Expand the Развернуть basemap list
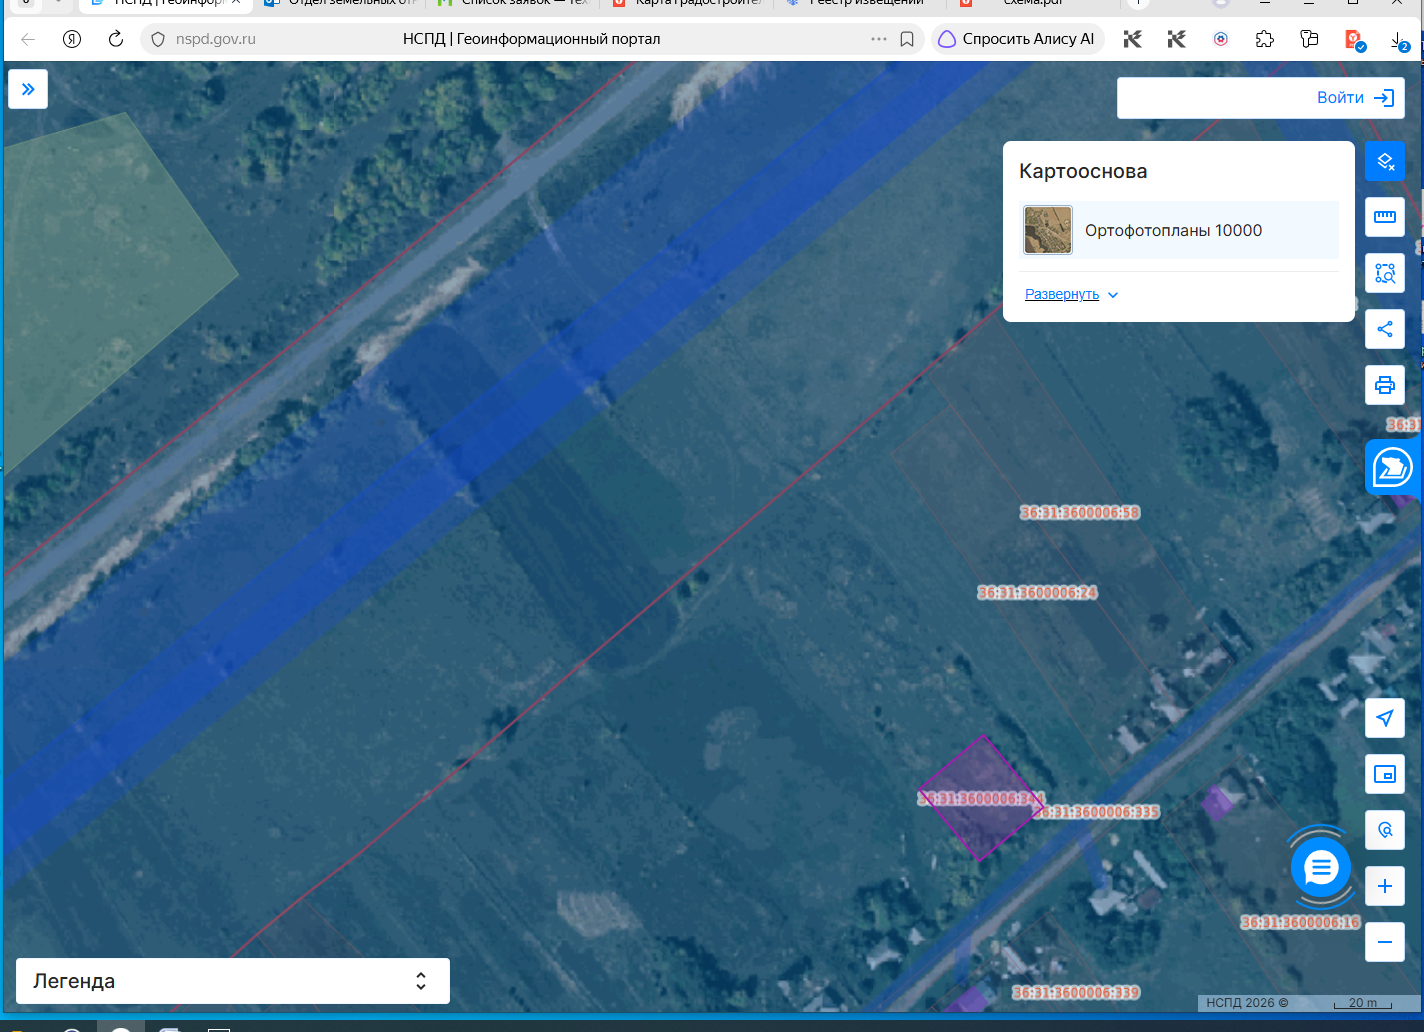This screenshot has width=1424, height=1032. [1071, 294]
